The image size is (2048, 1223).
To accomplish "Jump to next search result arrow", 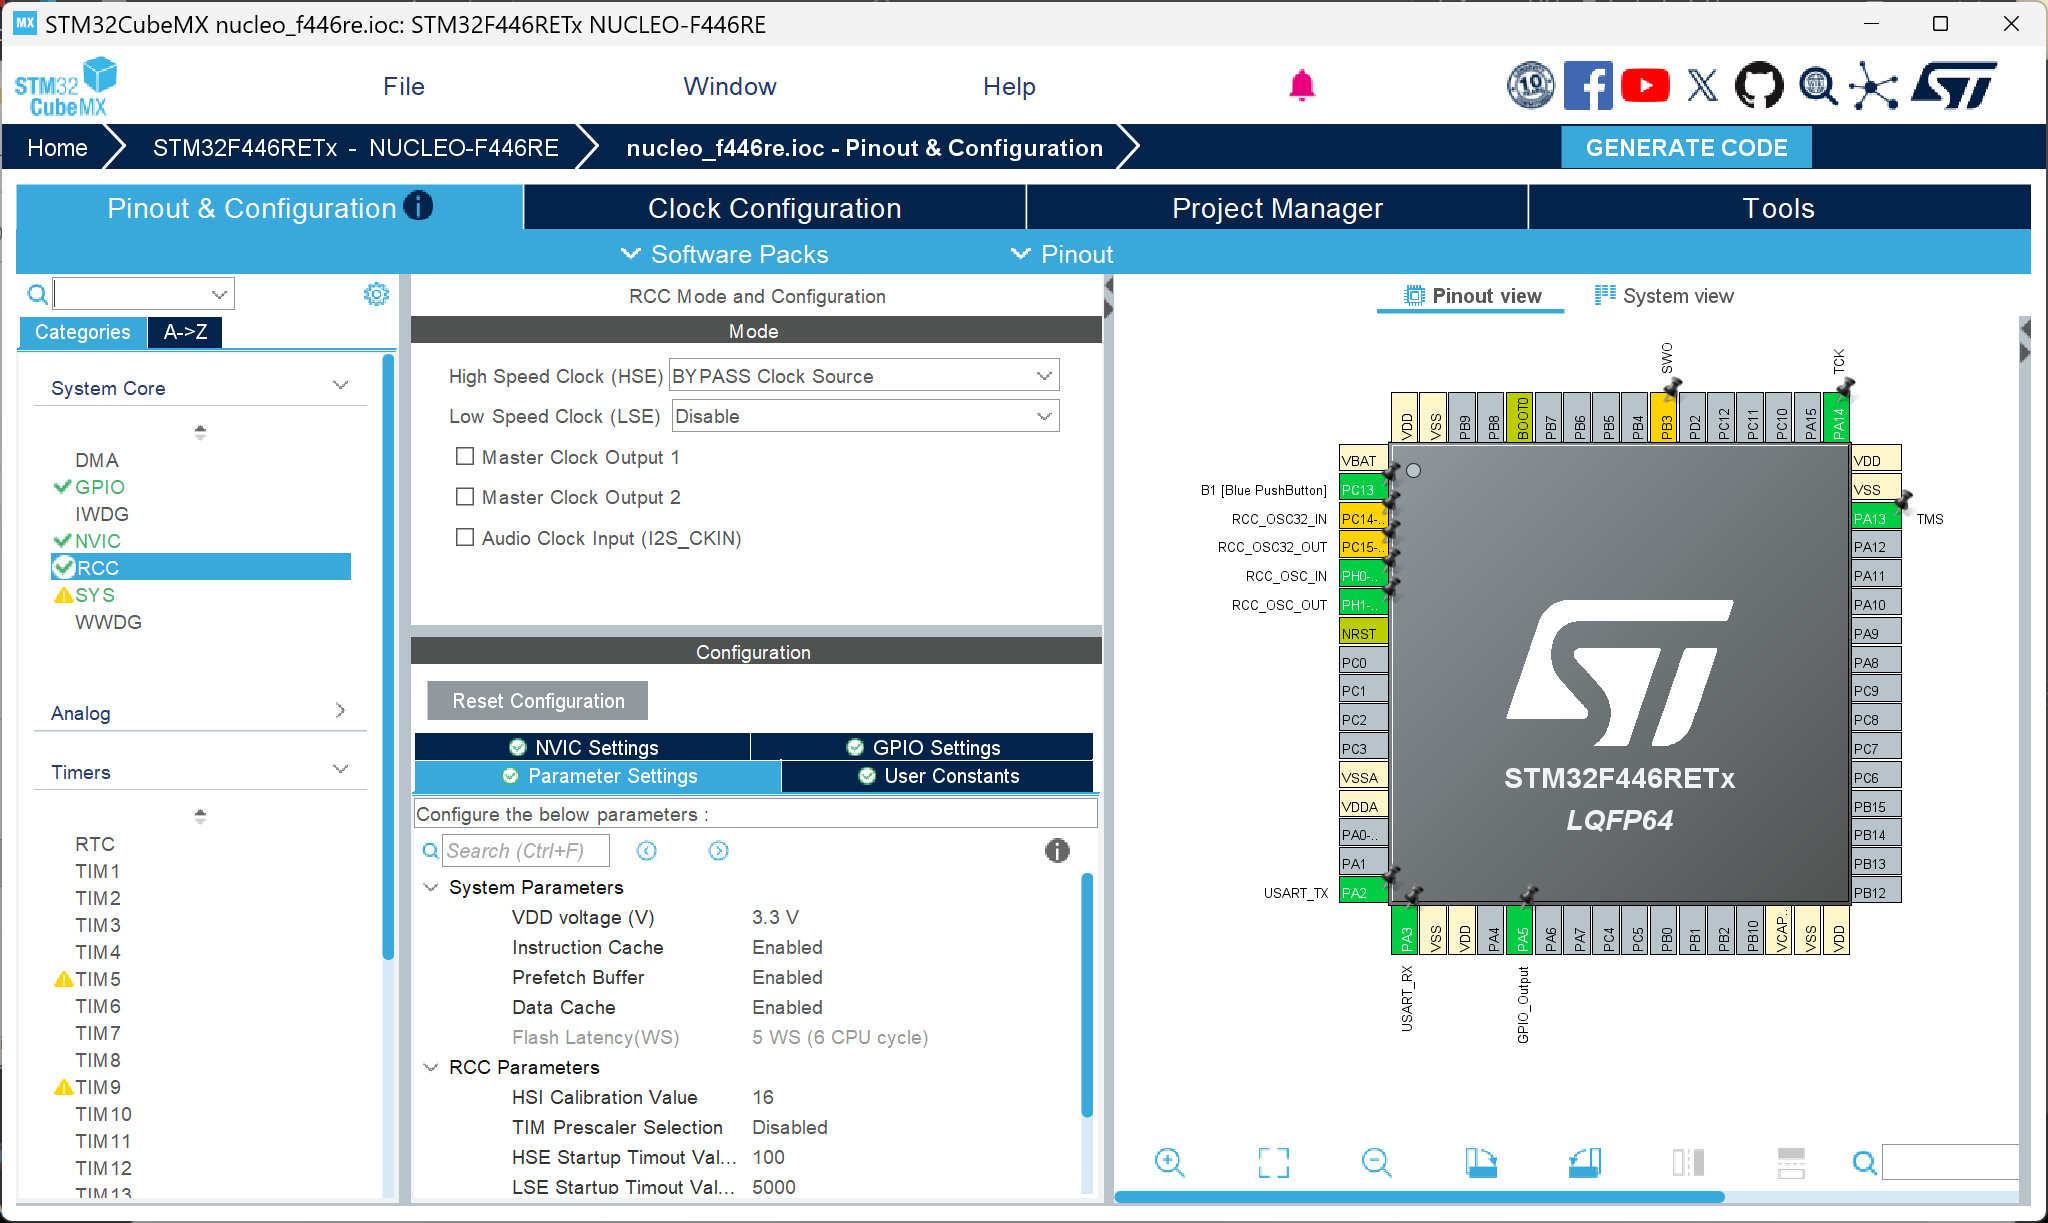I will [x=718, y=851].
